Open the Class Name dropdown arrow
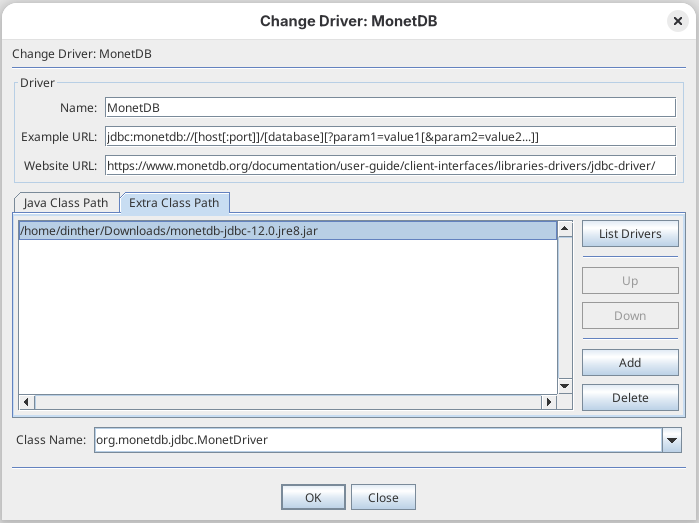The image size is (699, 523). (672, 440)
